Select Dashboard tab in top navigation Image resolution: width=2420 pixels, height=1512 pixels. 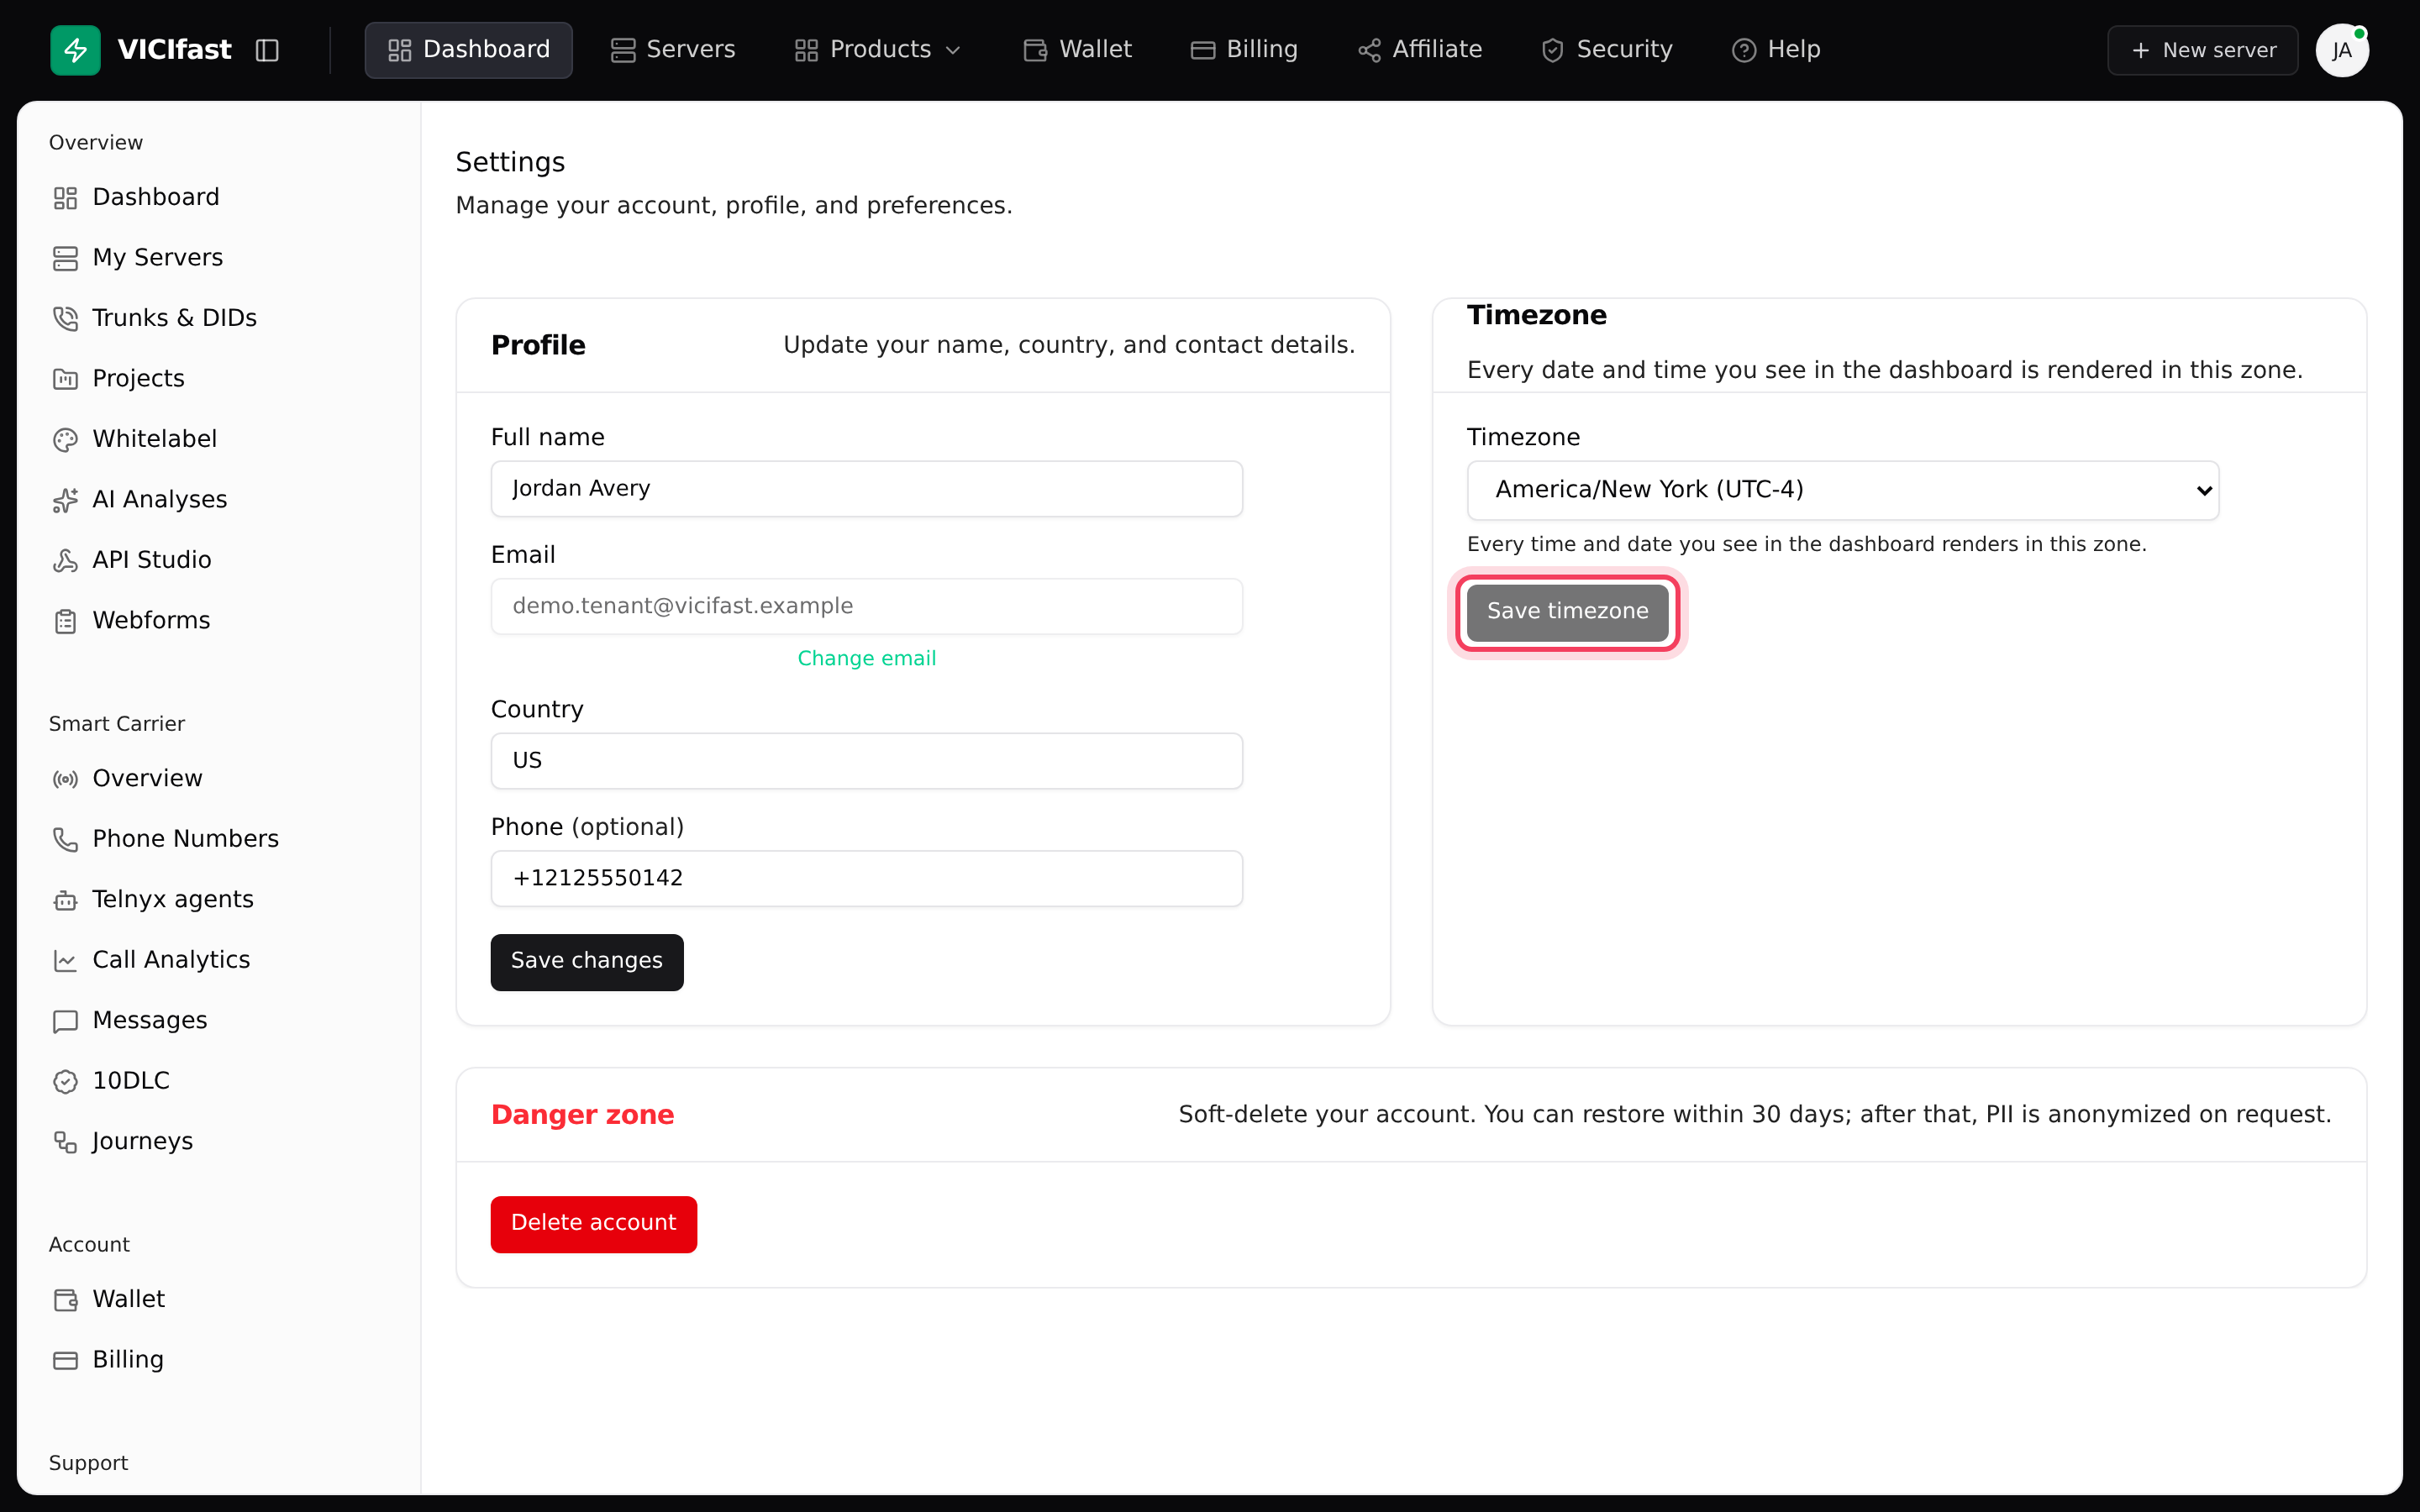468,50
